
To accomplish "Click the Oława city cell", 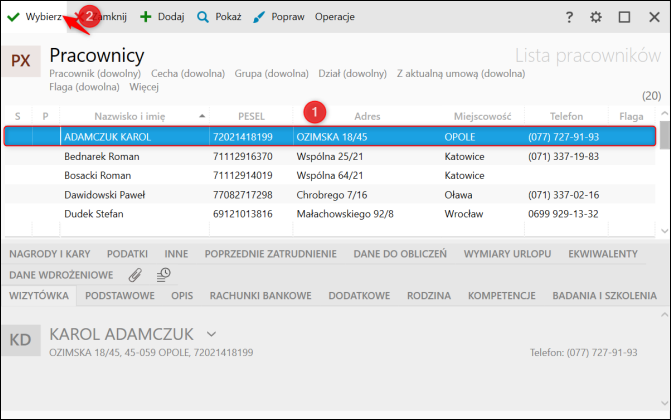I will 458,195.
